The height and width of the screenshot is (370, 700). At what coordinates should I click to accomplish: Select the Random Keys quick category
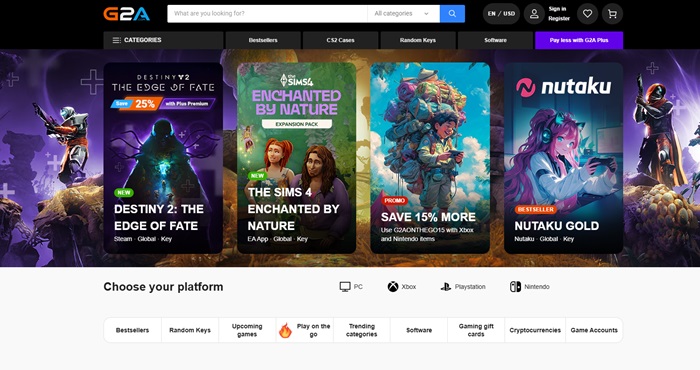pyautogui.click(x=190, y=330)
